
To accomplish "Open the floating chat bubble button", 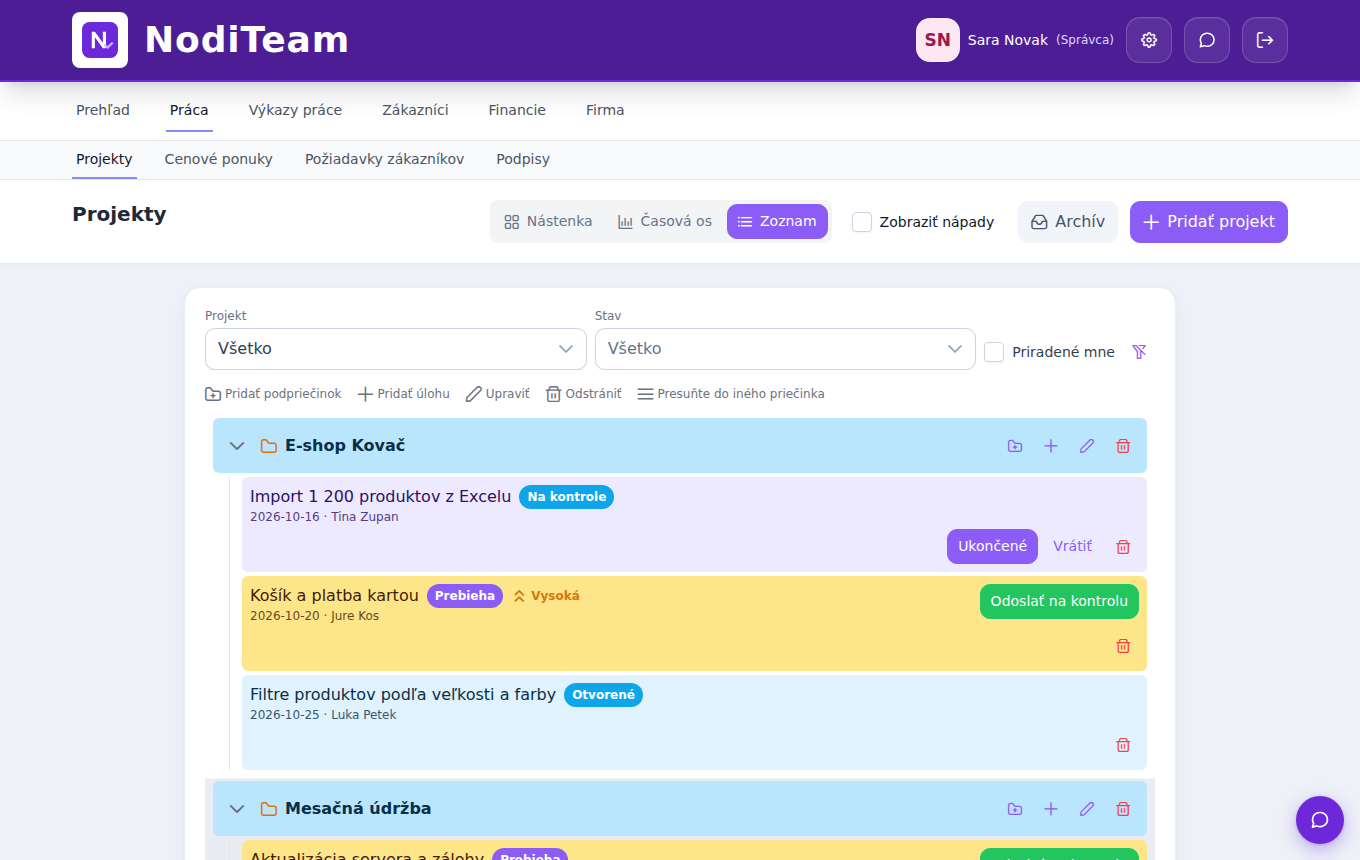I will pos(1320,820).
